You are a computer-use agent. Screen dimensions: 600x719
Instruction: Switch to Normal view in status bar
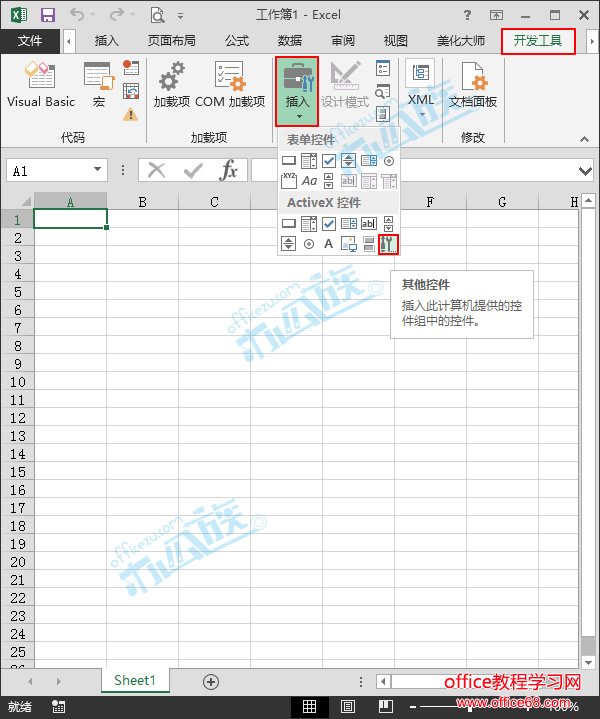tap(310, 707)
